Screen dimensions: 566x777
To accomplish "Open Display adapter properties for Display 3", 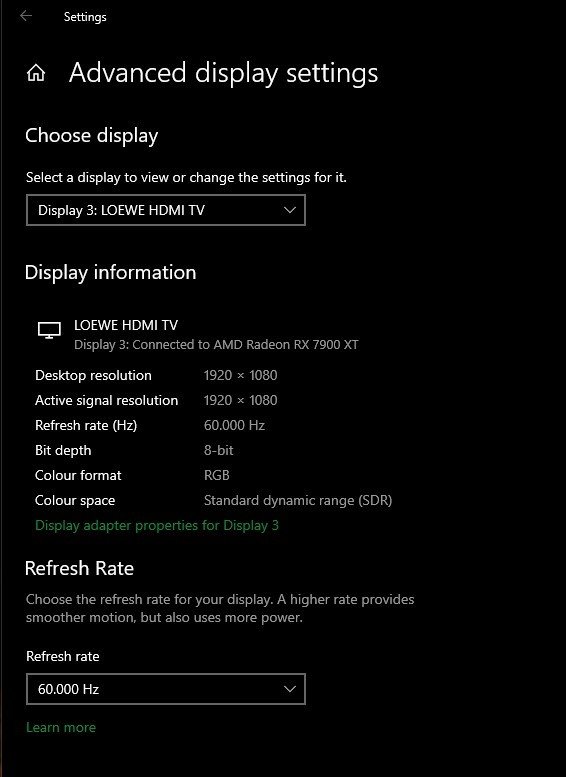I will click(x=157, y=525).
